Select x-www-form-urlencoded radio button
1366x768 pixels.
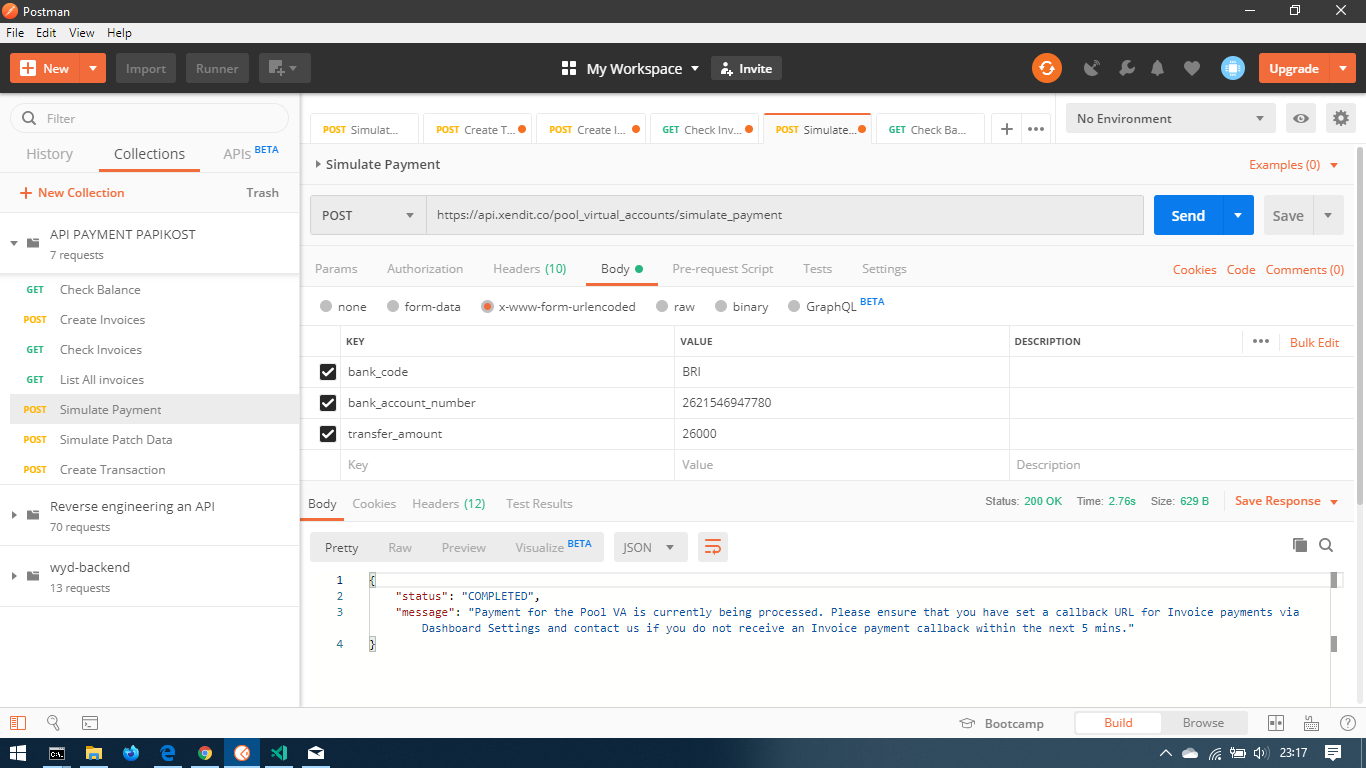(x=487, y=306)
